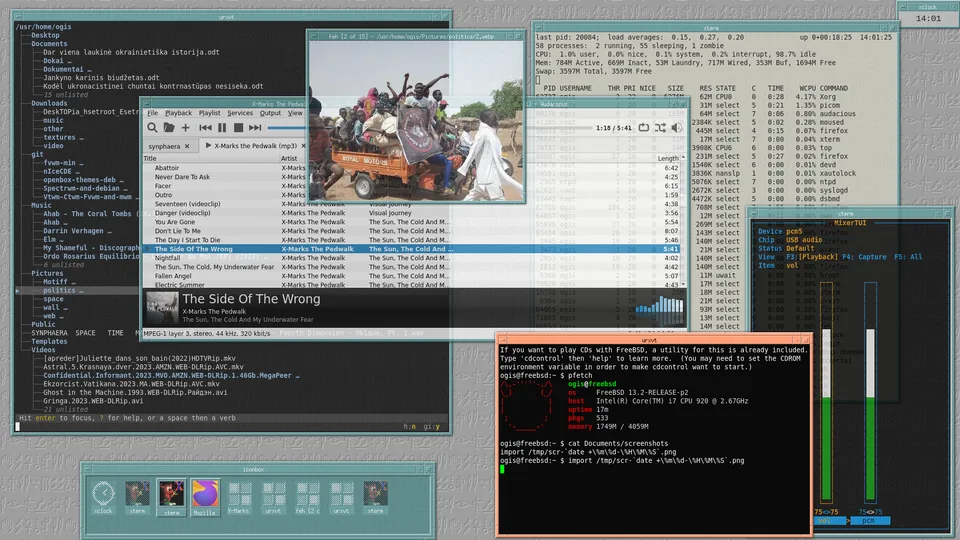Open the X-Marks icon in the iconbox

tap(239, 497)
